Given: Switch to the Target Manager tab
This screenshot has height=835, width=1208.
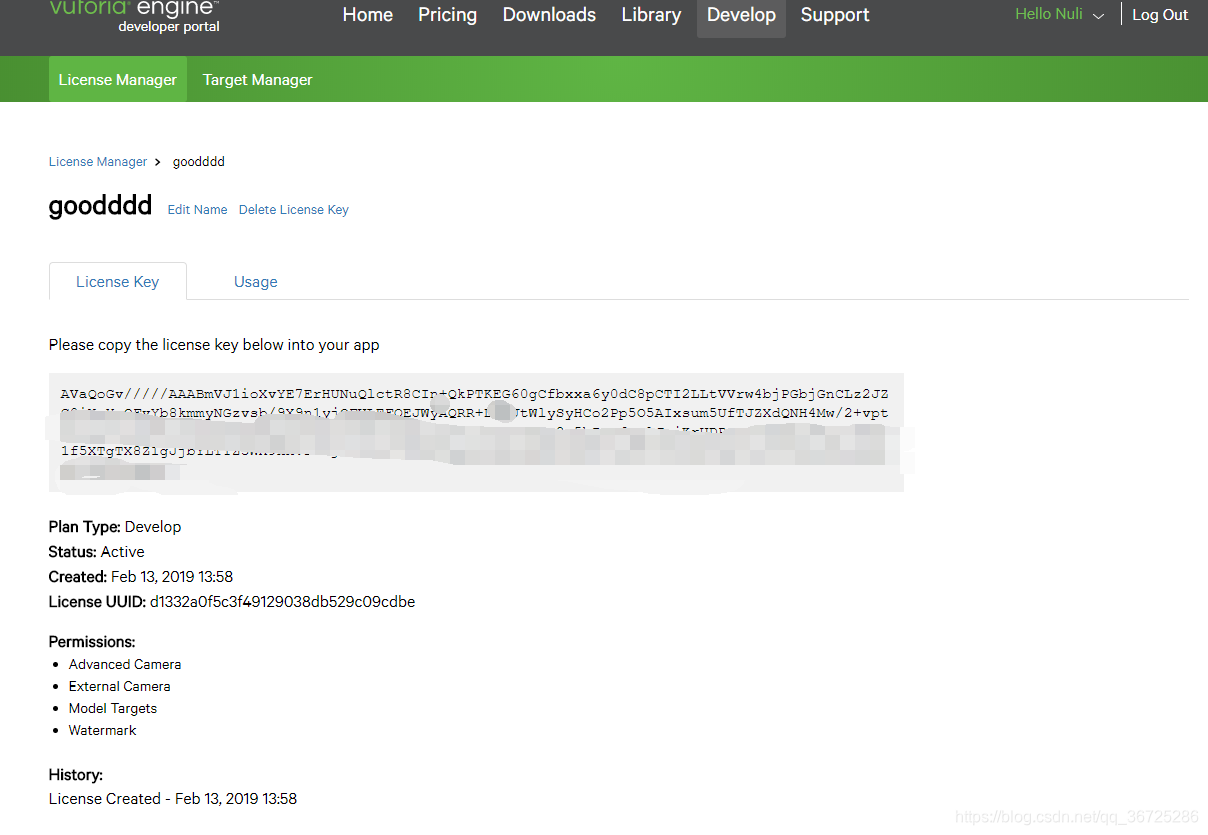Looking at the screenshot, I should [x=258, y=79].
